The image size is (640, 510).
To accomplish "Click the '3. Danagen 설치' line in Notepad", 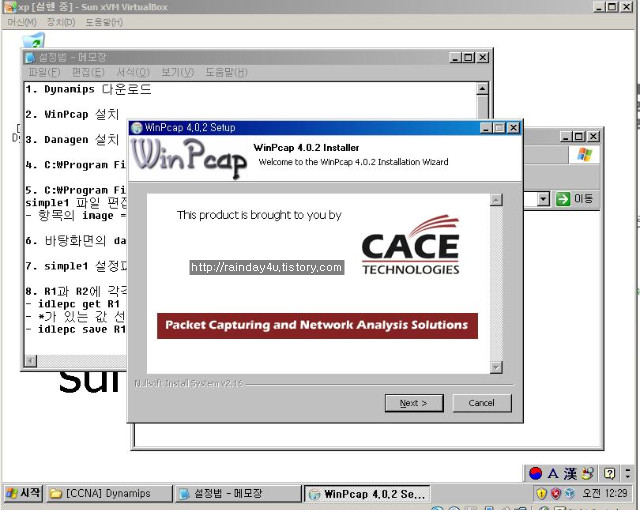I will [72, 140].
